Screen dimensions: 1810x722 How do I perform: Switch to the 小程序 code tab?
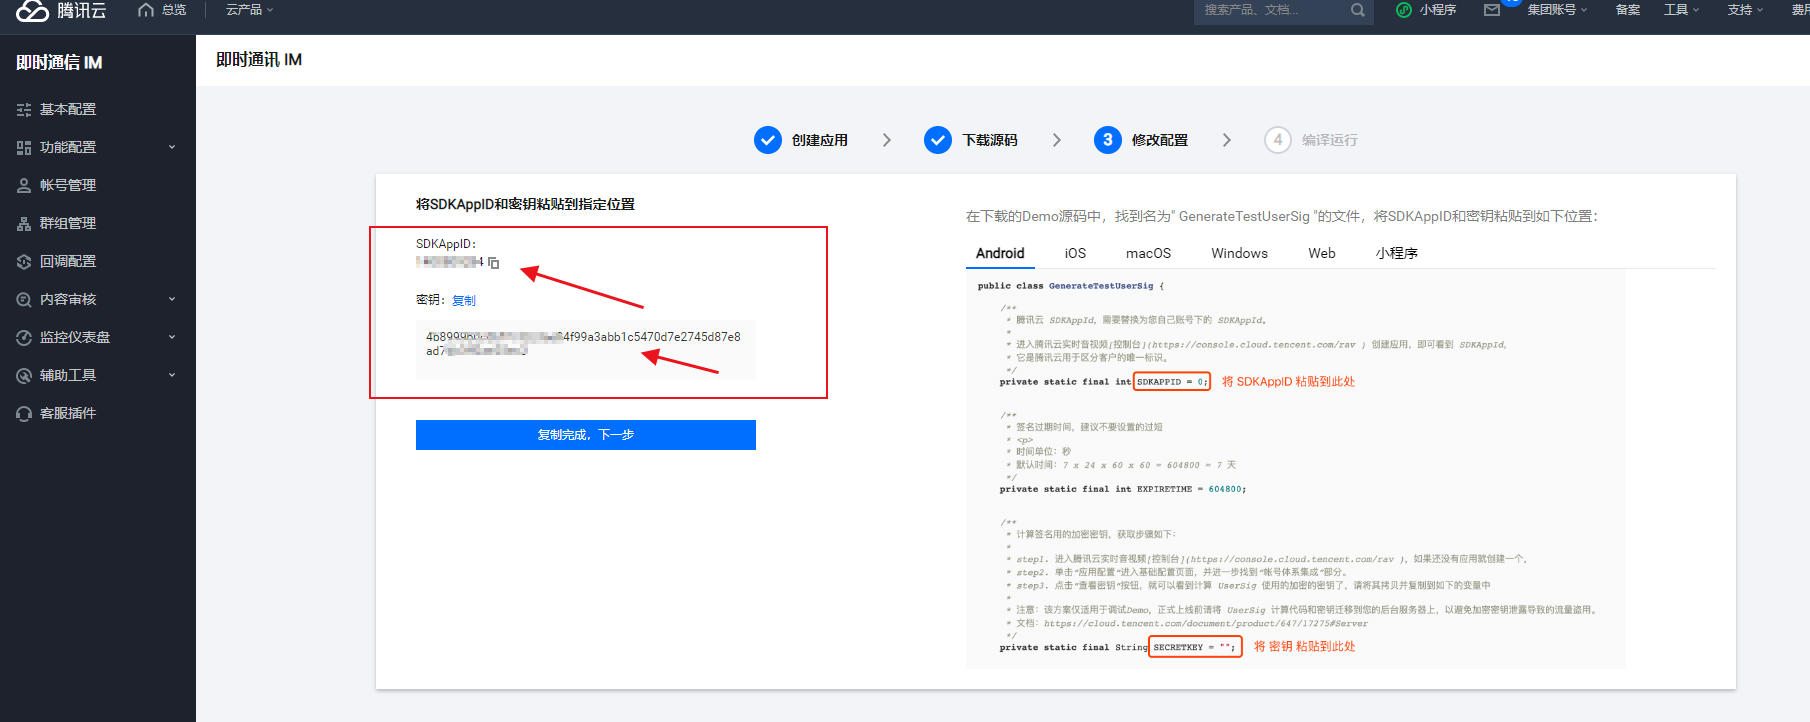point(1397,253)
